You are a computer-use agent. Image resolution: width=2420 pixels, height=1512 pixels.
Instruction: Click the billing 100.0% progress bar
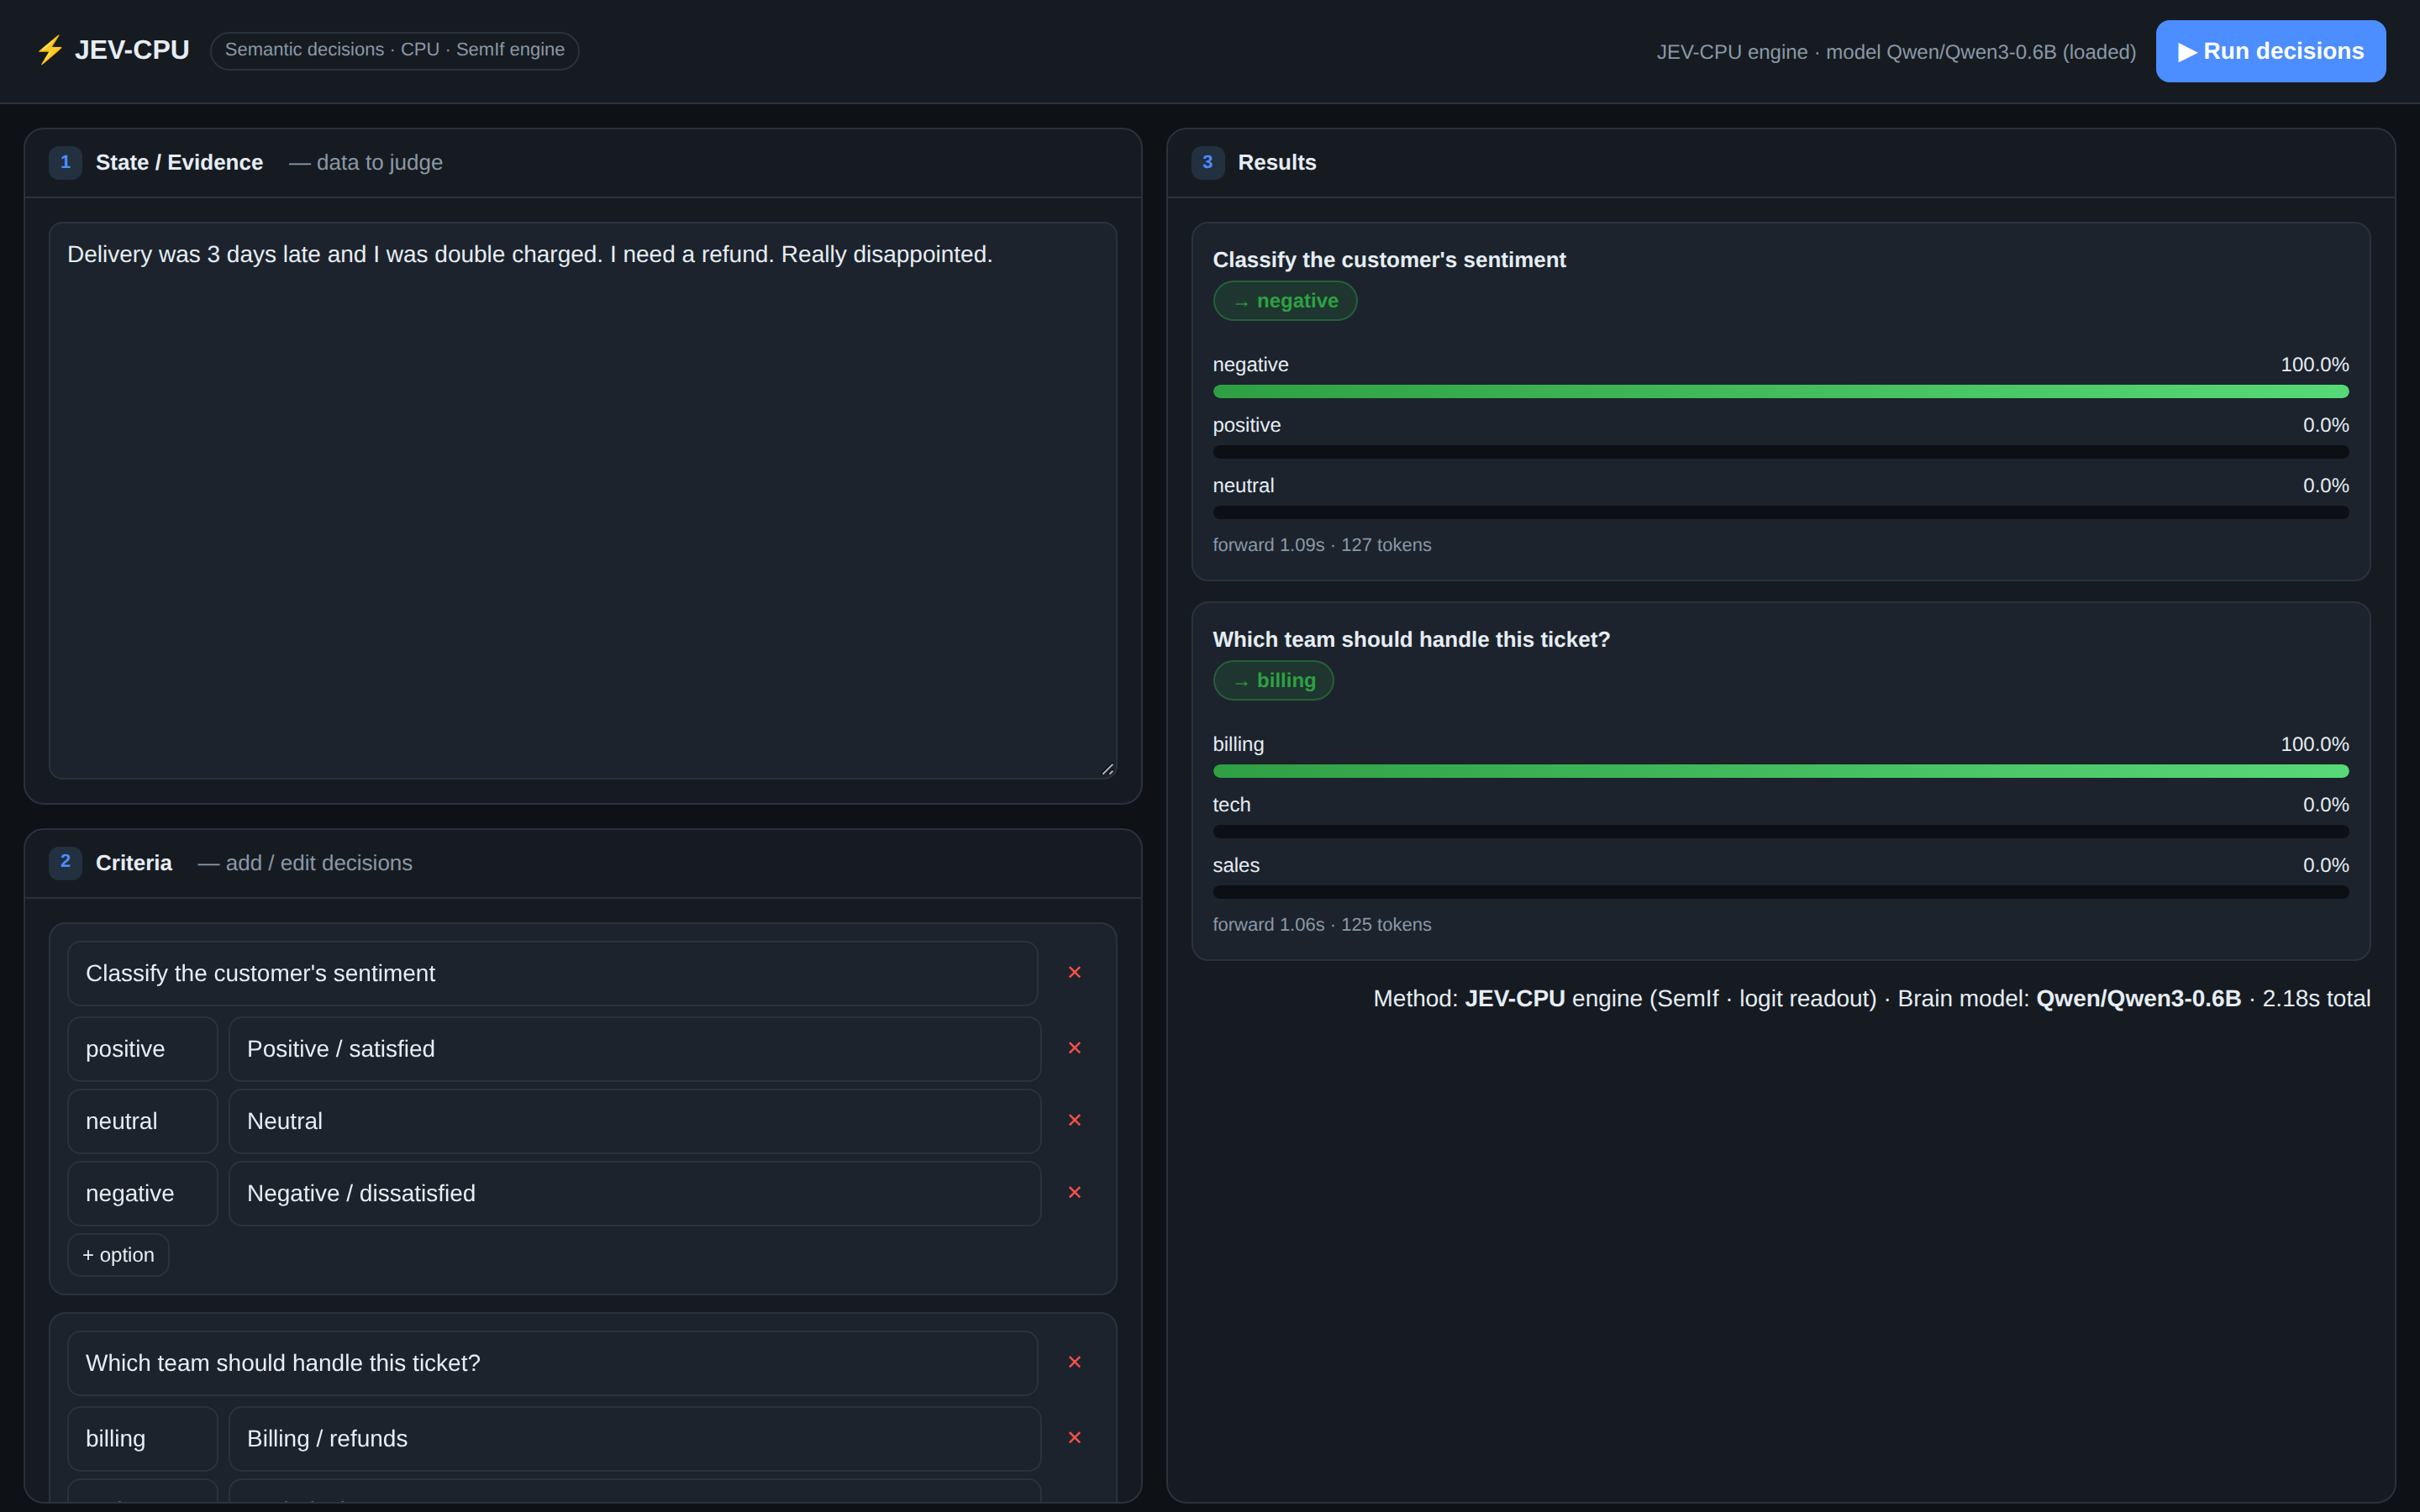(1780, 771)
